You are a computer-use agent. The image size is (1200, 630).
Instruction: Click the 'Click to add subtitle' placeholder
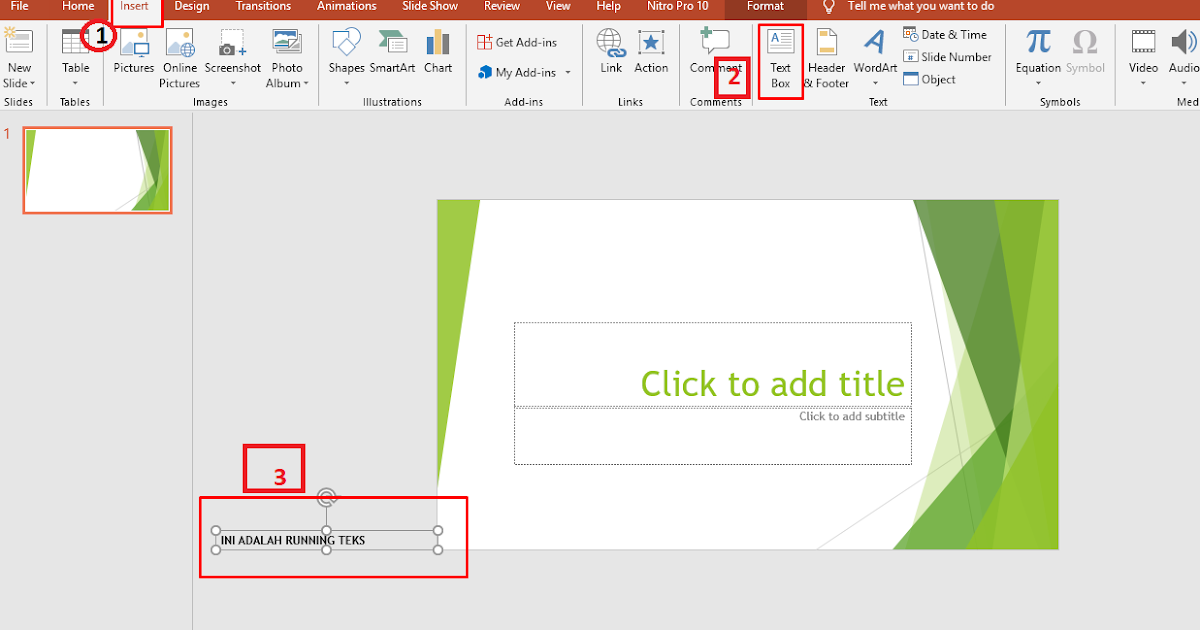pyautogui.click(x=713, y=436)
